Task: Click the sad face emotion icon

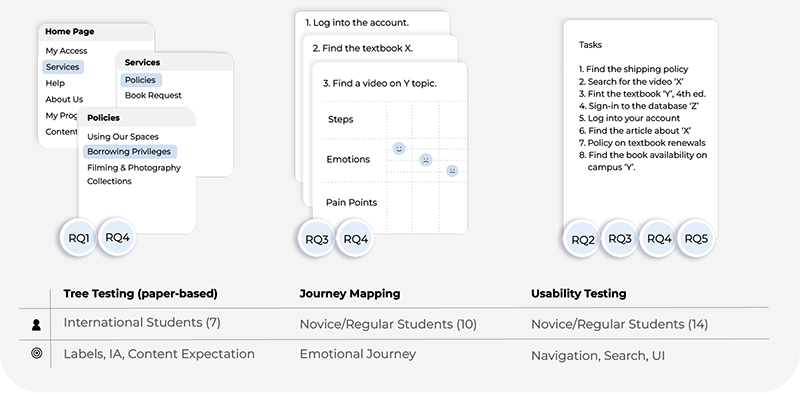Action: (x=426, y=160)
